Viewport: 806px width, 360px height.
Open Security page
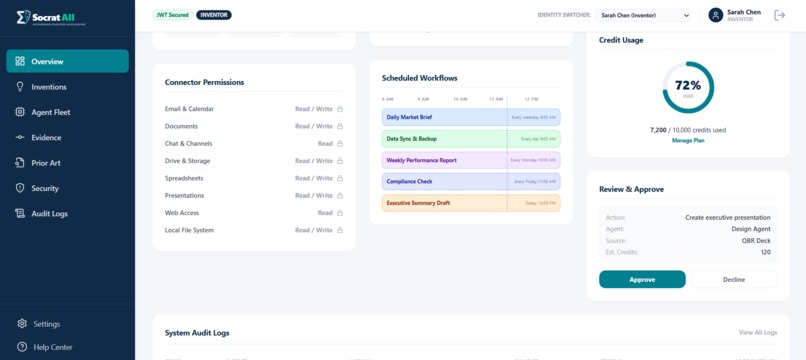tap(67, 188)
